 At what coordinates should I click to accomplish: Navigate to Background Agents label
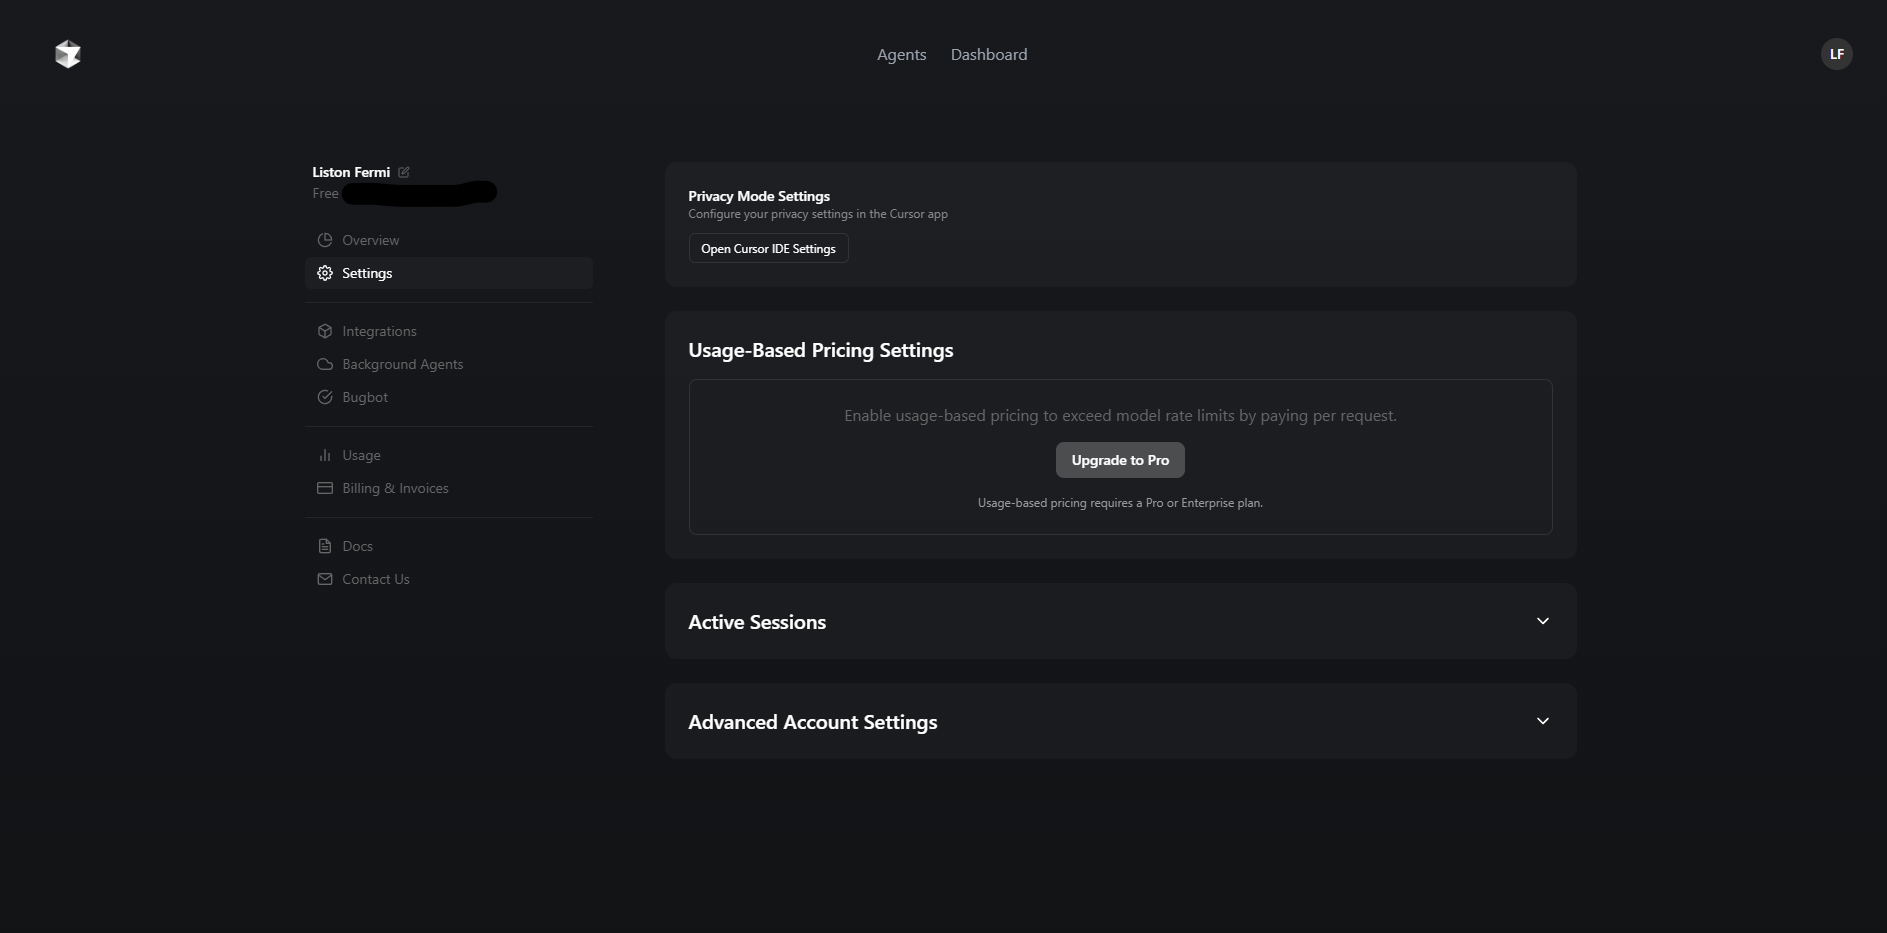click(403, 364)
